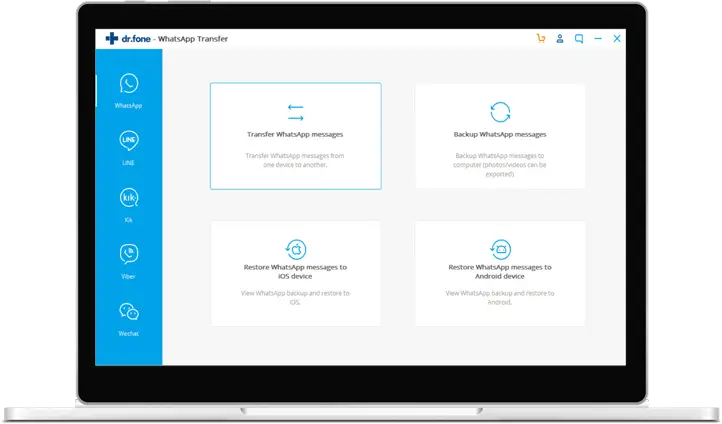Select 'Transfer WhatsApp messages' title
This screenshot has width=722, height=424.
(295, 134)
